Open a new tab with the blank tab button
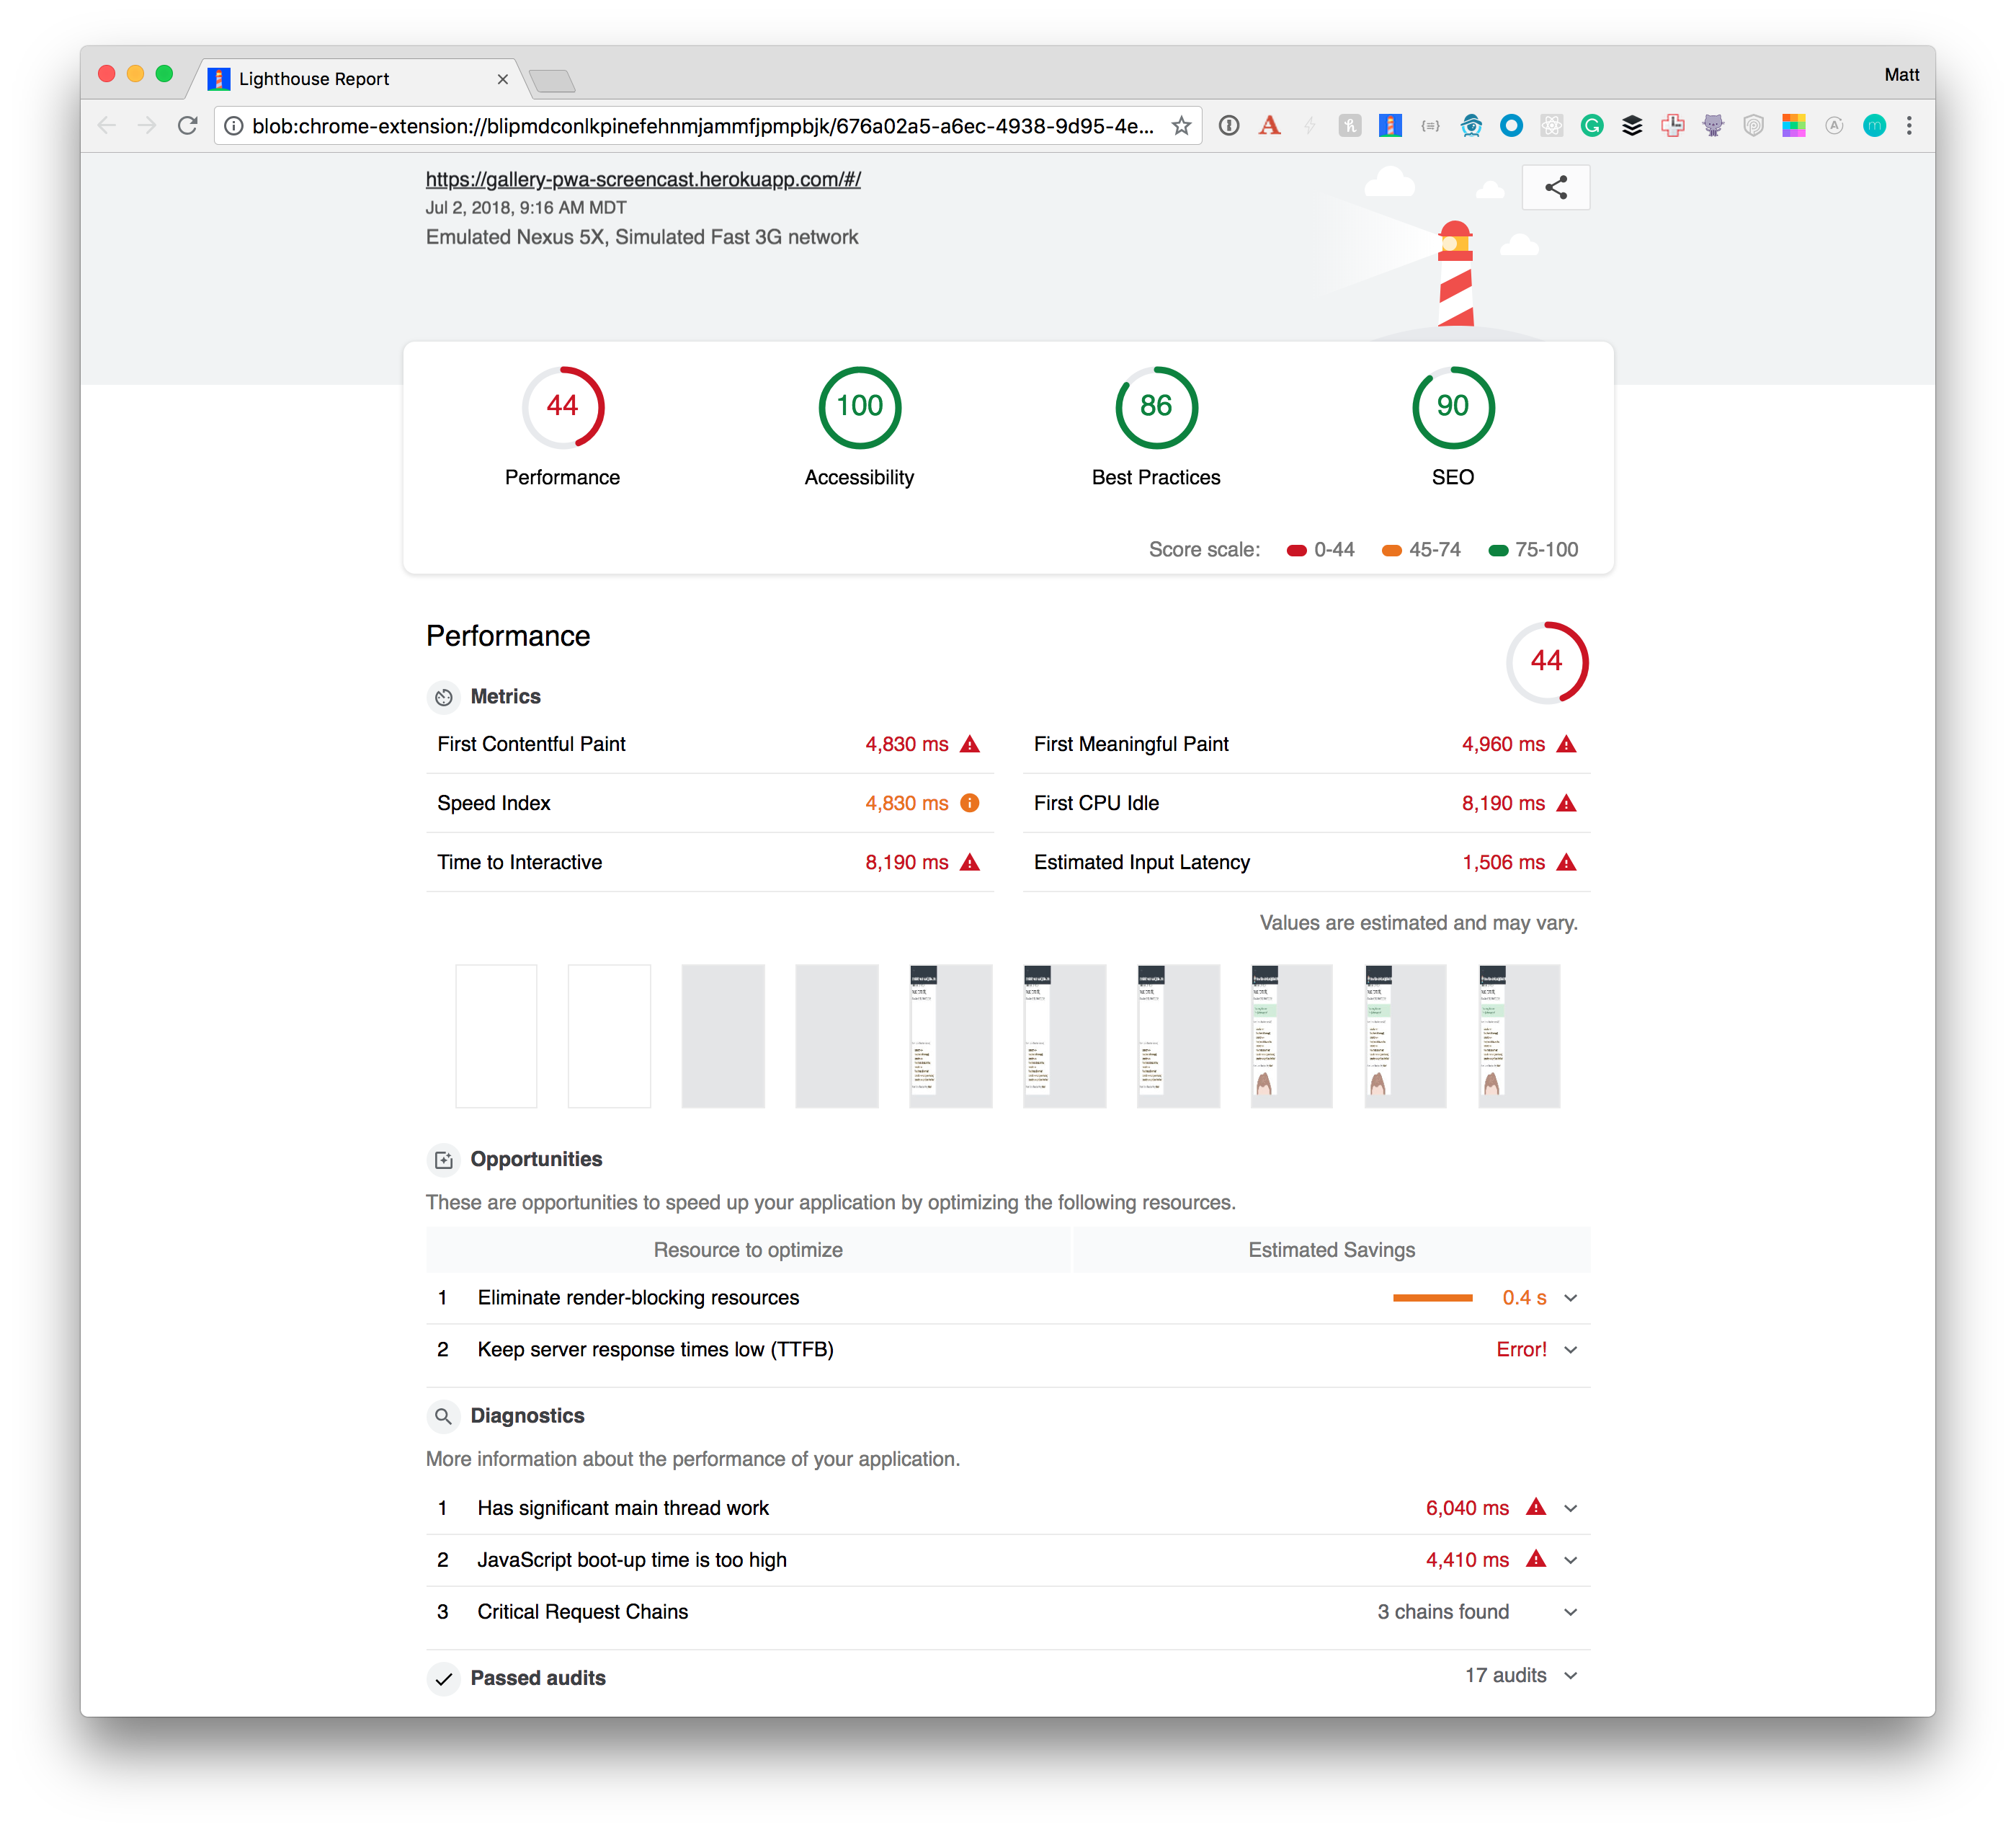 (552, 81)
